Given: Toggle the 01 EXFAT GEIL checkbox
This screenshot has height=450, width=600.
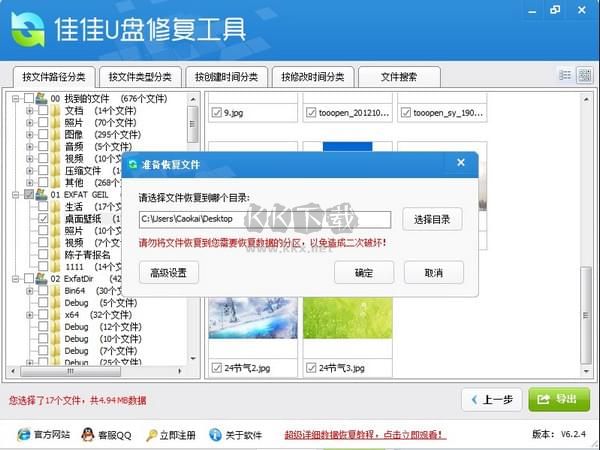Looking at the screenshot, I should click(x=29, y=194).
